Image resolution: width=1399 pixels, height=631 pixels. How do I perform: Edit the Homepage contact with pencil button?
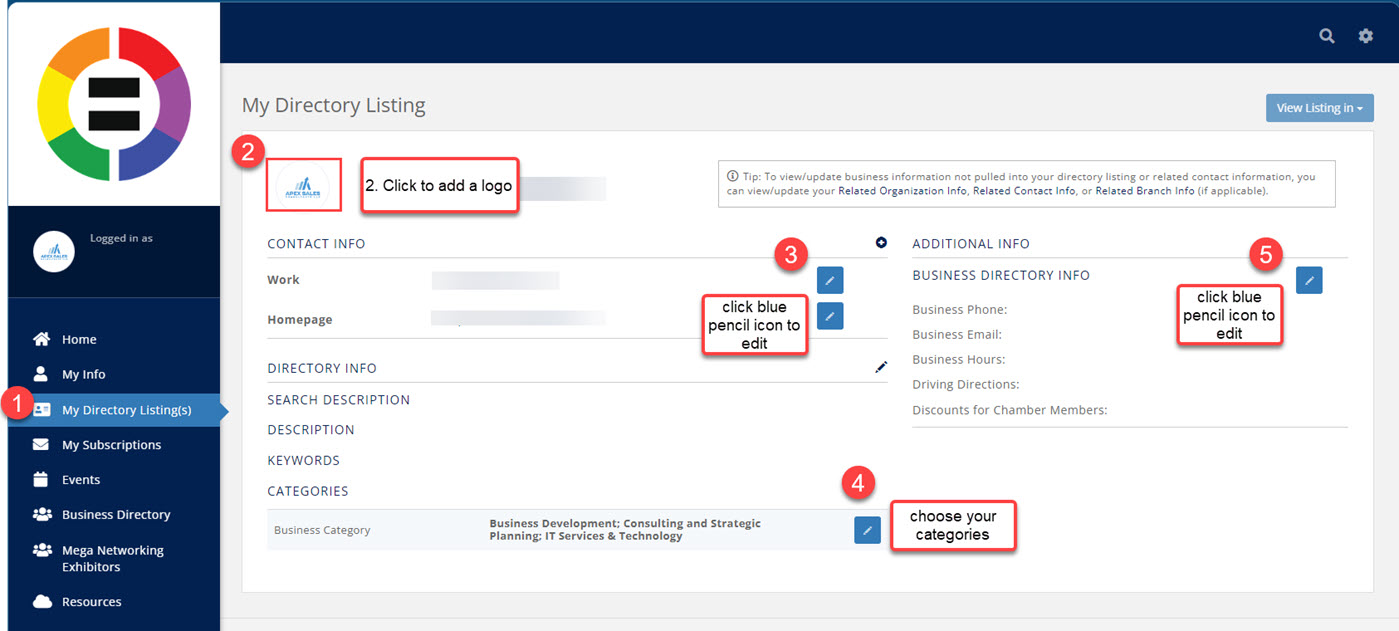[x=830, y=316]
